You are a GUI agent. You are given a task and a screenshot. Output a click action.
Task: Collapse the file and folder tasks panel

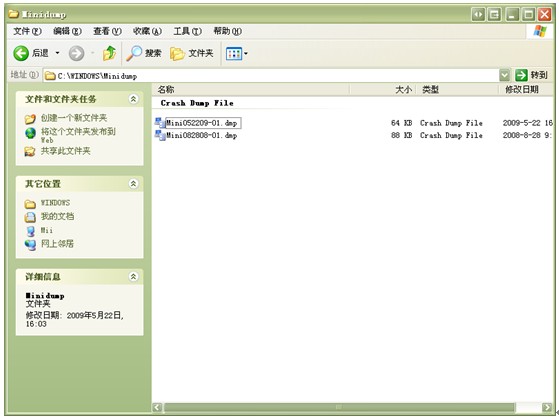coord(133,99)
